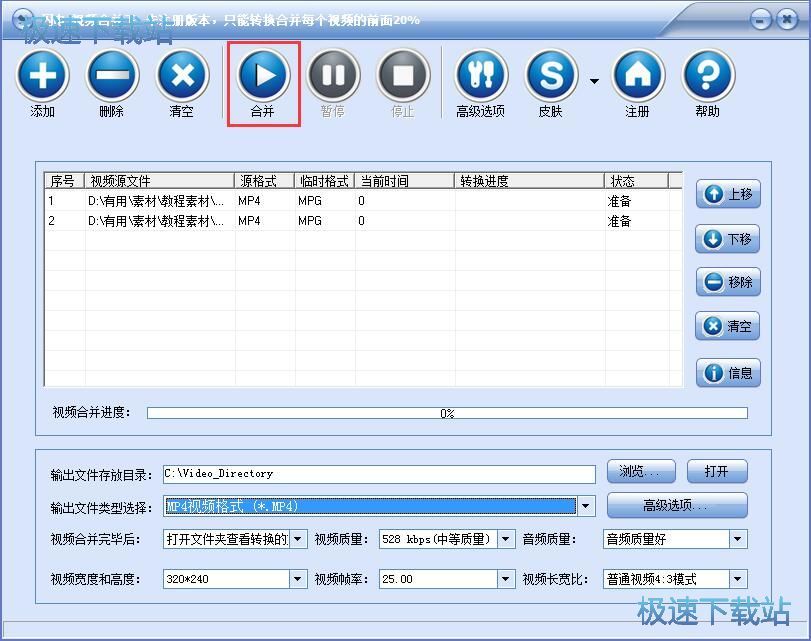Viewport: 811px width, 641px height.
Task: Click the 打开 (Open) output folder button
Action: coord(716,472)
